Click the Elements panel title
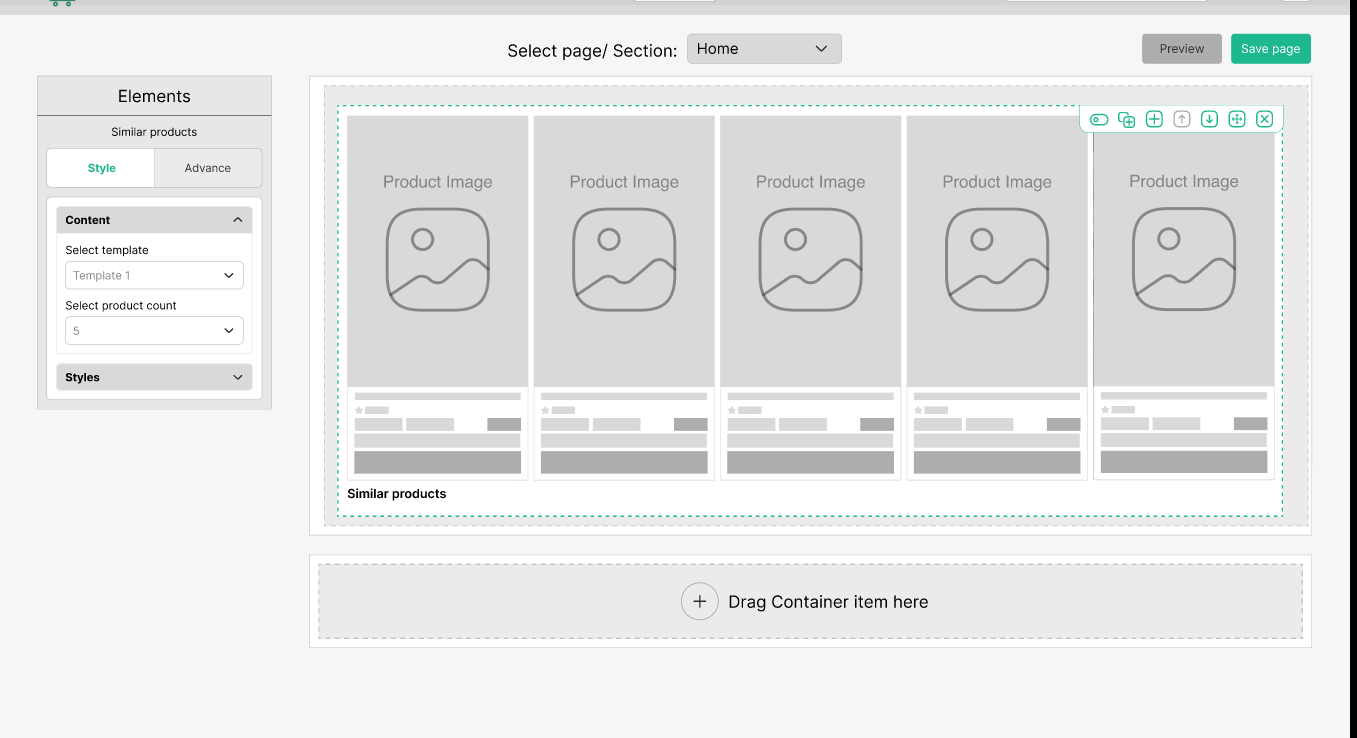The image size is (1357, 738). (154, 96)
